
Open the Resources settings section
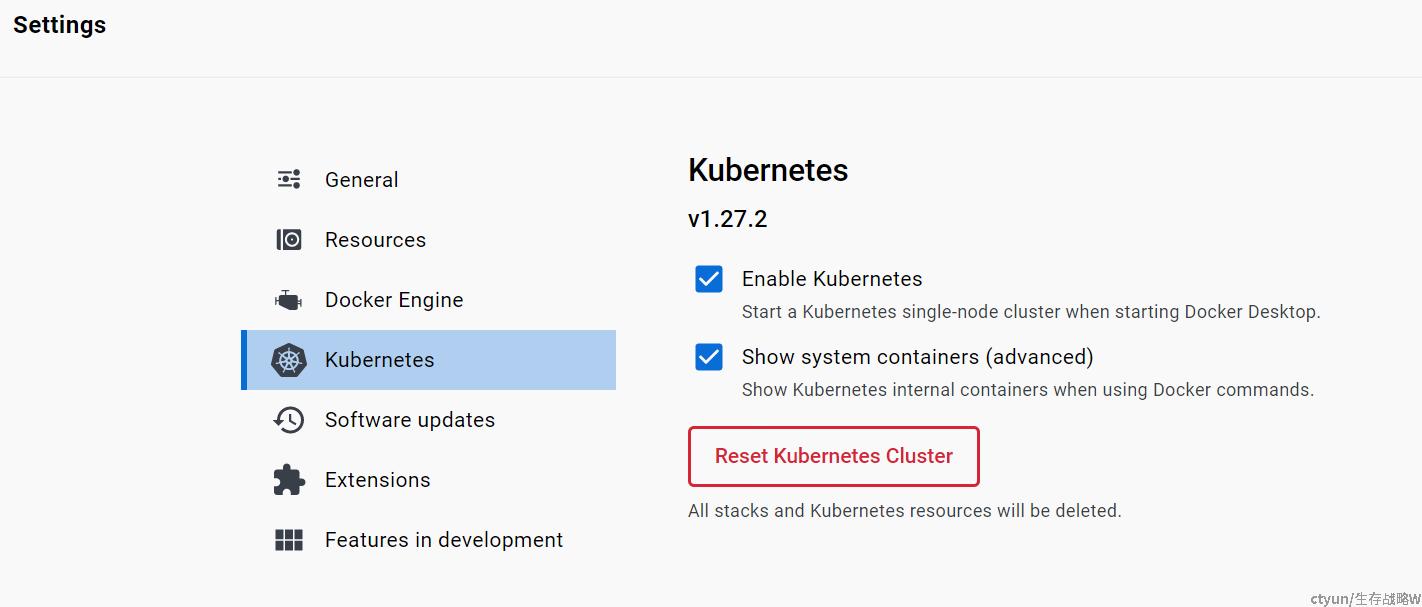428,240
